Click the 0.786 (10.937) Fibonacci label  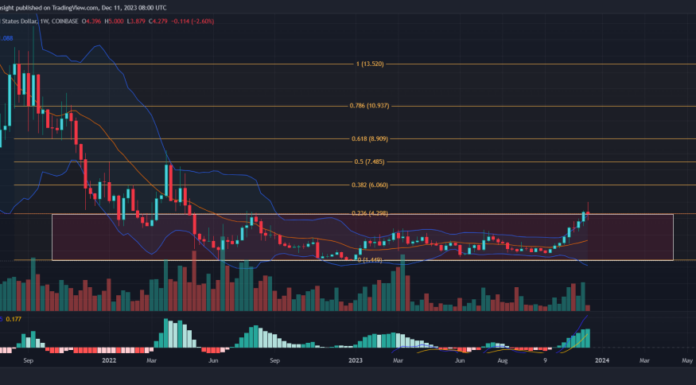(369, 106)
